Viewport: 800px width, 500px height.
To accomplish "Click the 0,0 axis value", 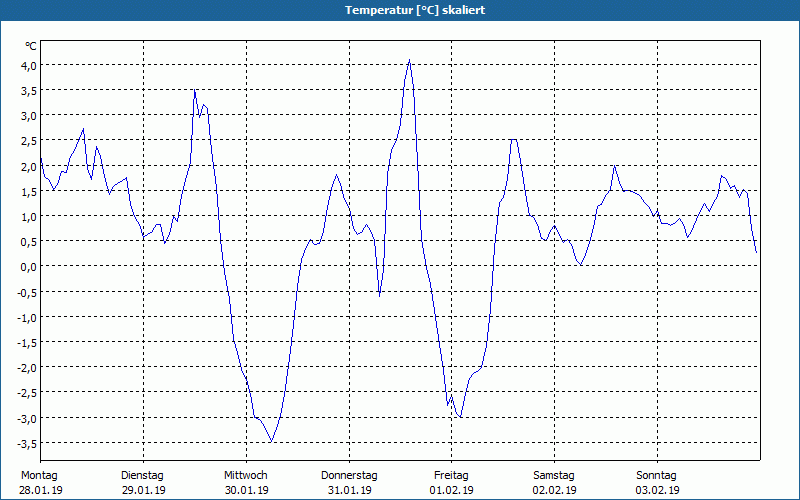I will point(29,267).
